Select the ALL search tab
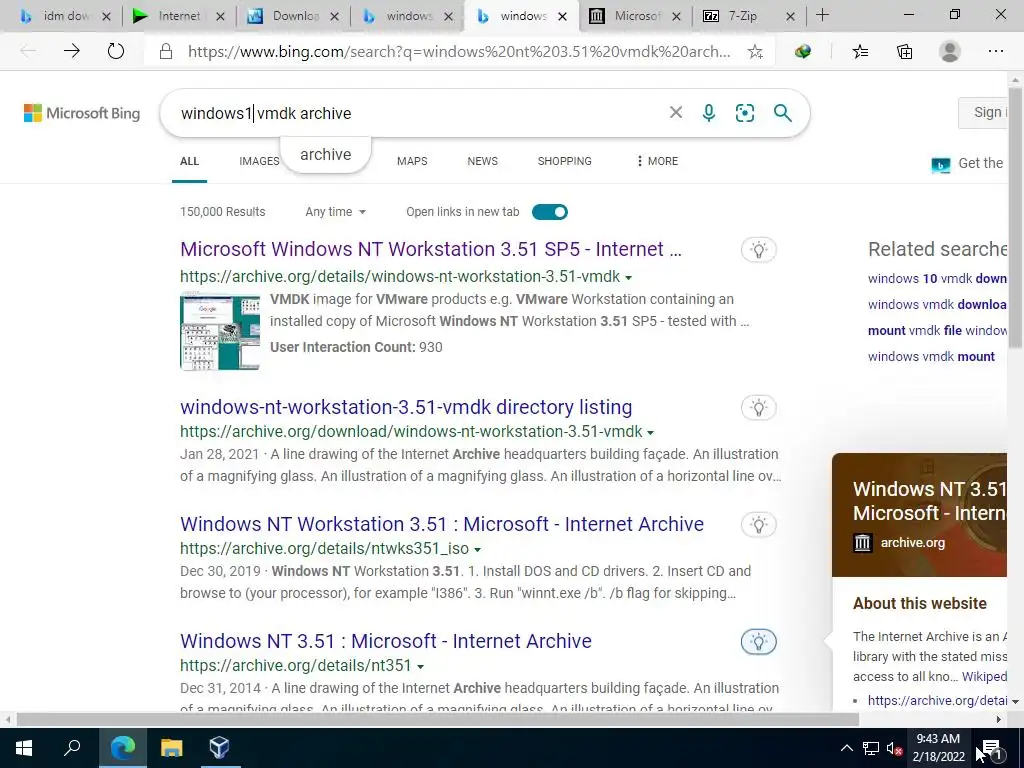This screenshot has height=768, width=1024. tap(189, 161)
